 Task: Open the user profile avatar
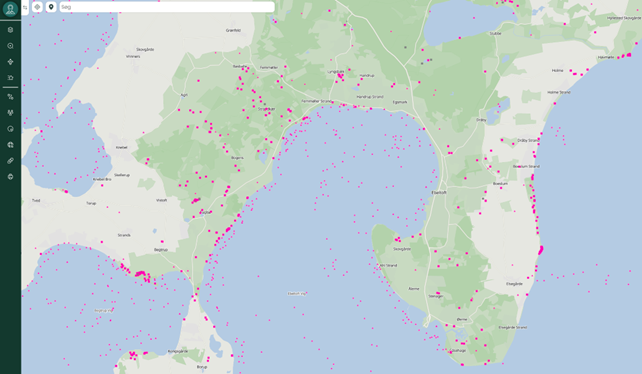(10, 8)
